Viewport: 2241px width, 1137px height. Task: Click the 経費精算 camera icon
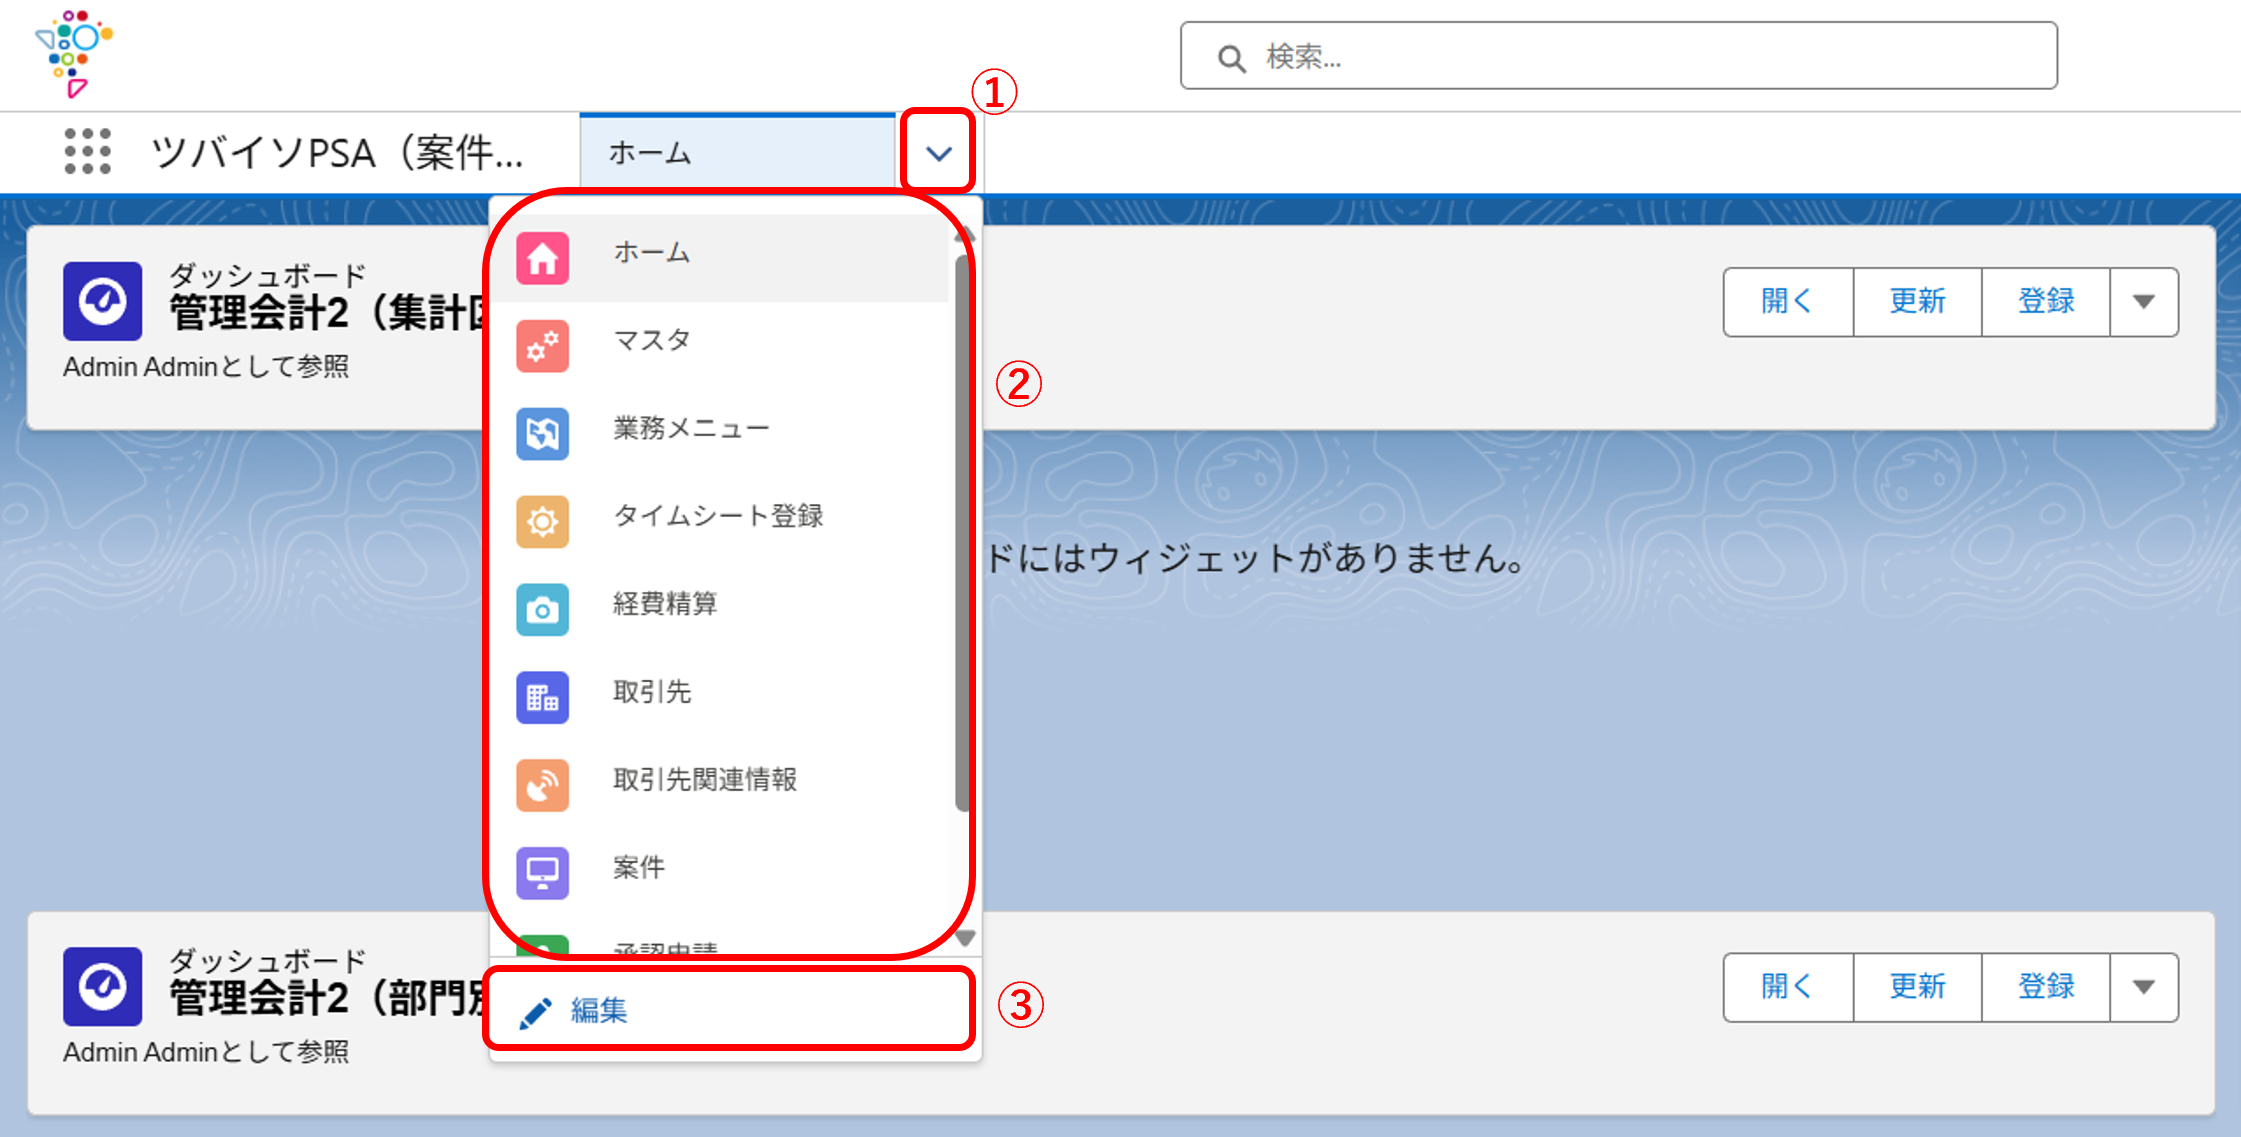point(543,610)
